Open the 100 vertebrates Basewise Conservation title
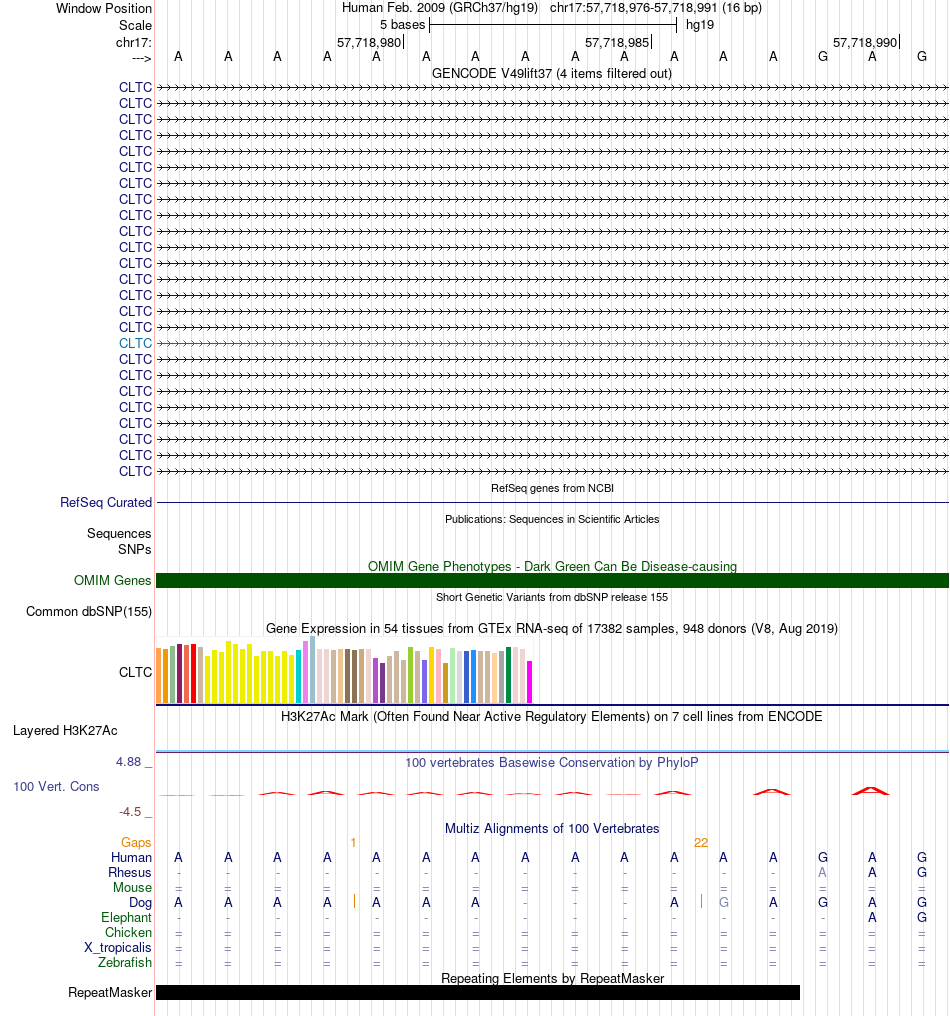Screen dimensions: 950x1016 click(551, 763)
